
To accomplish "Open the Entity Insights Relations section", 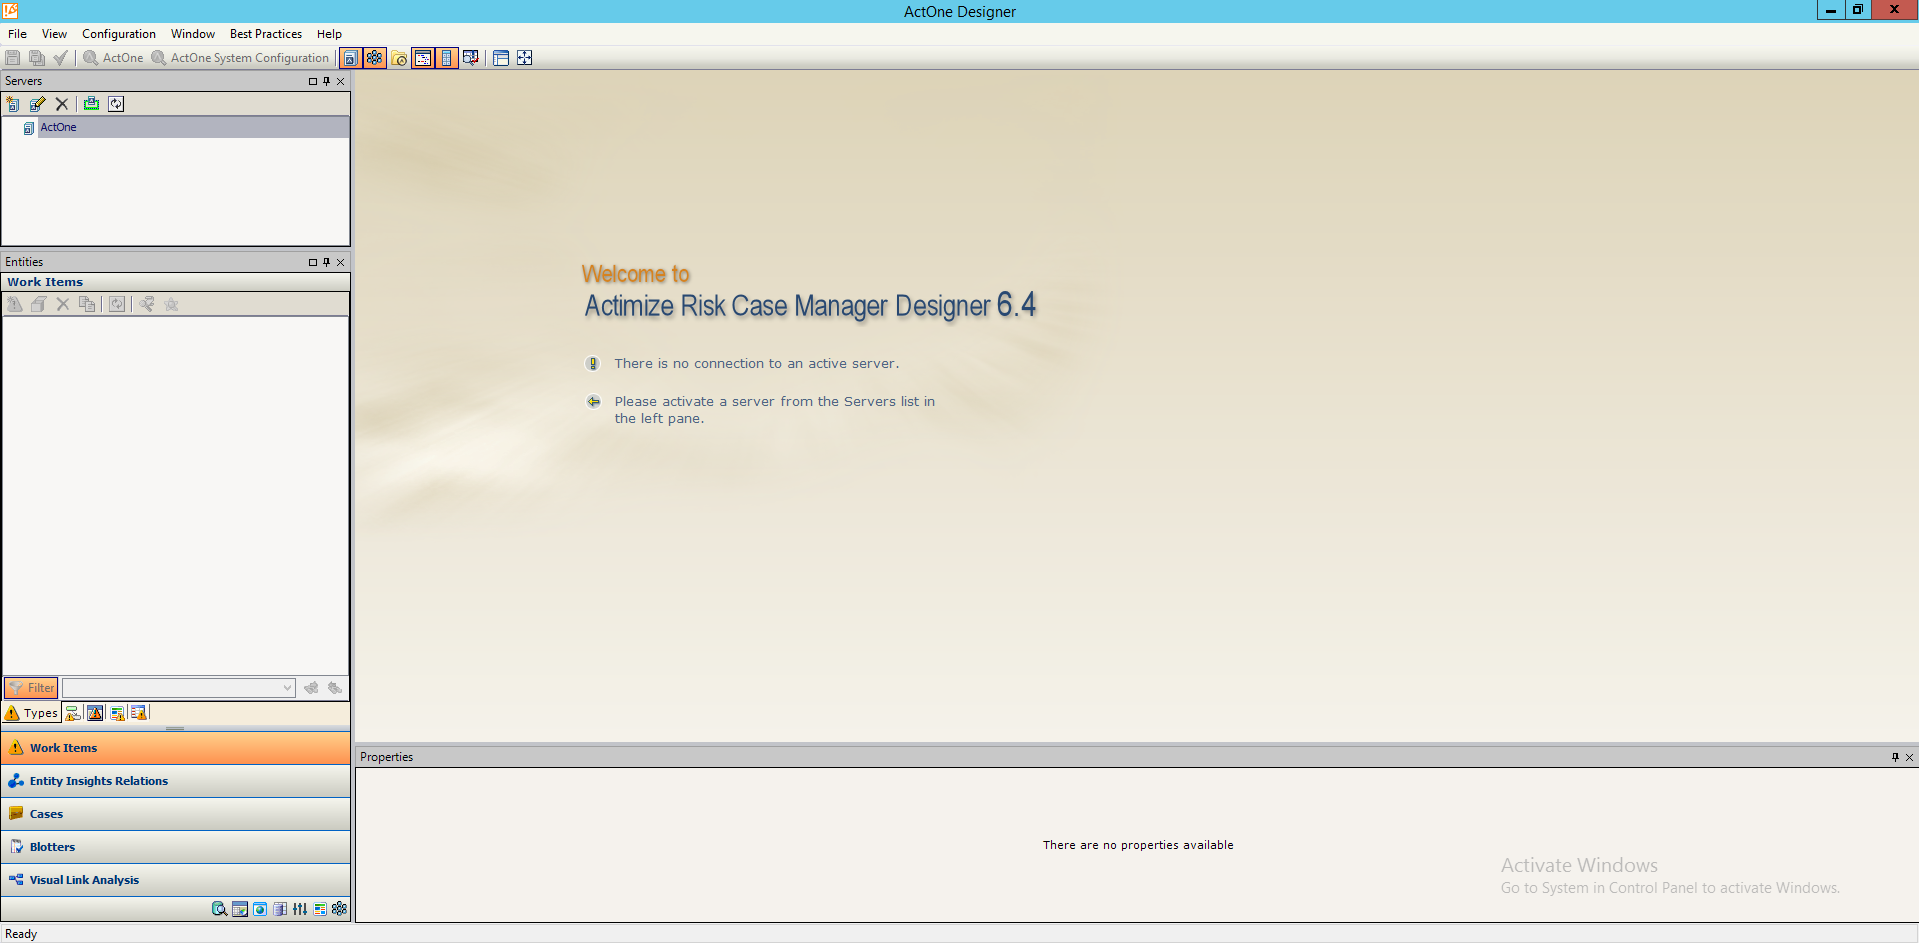I will 176,781.
